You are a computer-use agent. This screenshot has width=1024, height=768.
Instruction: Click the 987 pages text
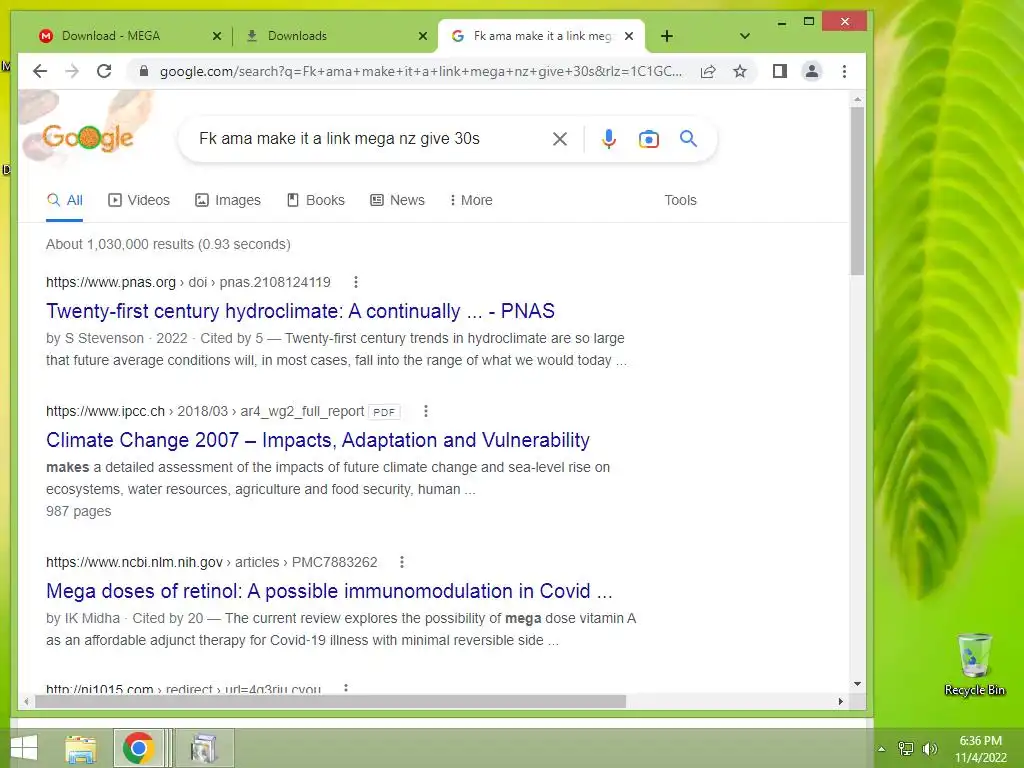(78, 511)
